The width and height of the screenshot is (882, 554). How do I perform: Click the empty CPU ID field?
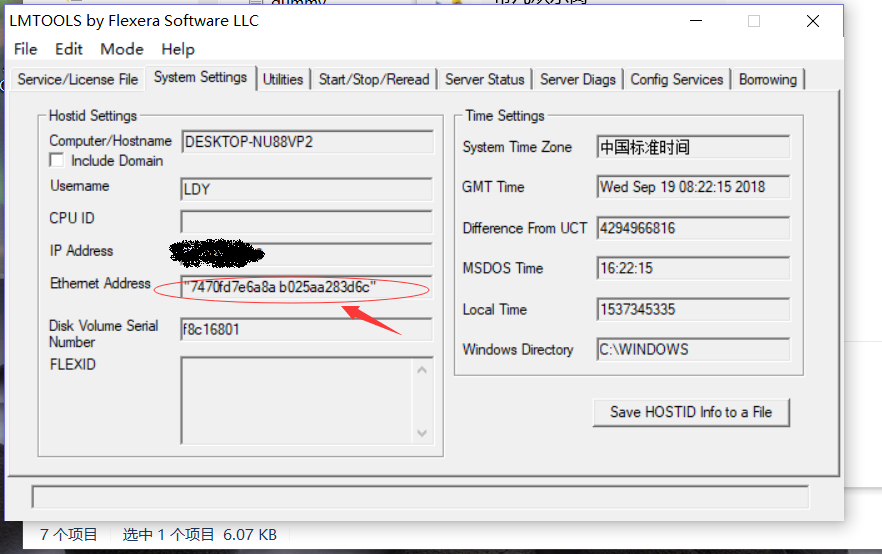(x=307, y=222)
